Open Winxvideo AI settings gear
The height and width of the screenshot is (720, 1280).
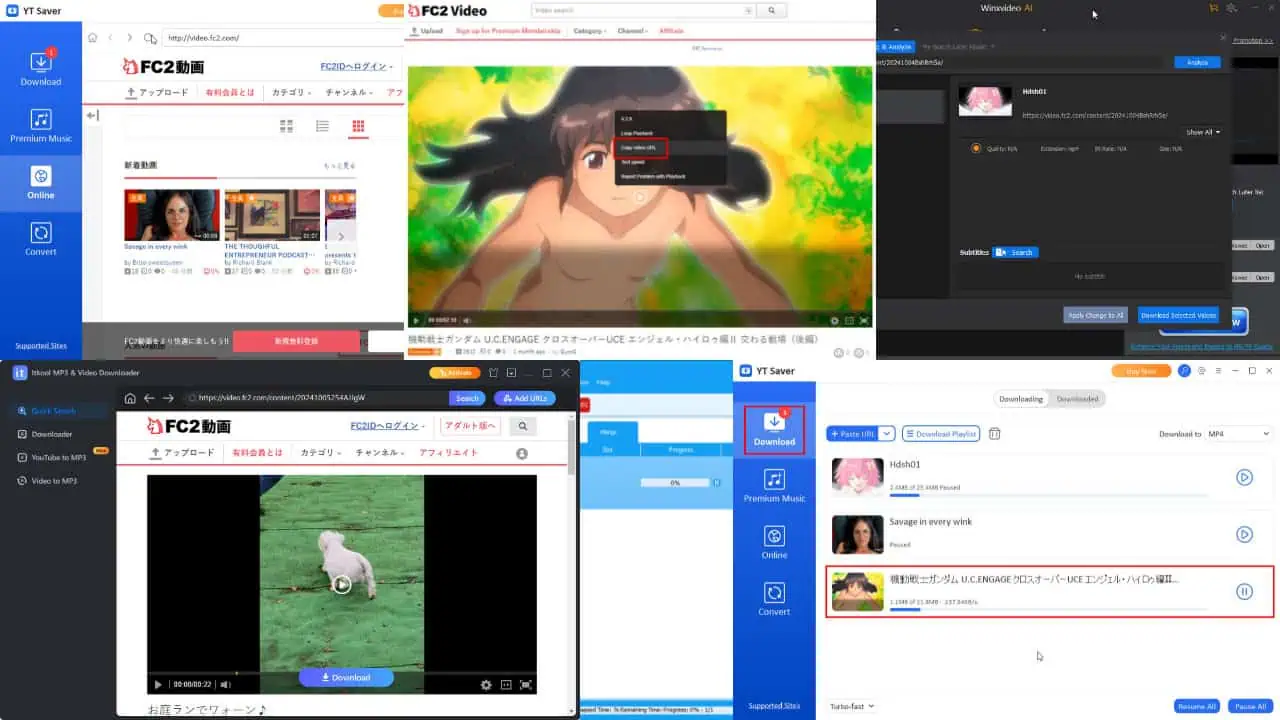(x=1231, y=8)
